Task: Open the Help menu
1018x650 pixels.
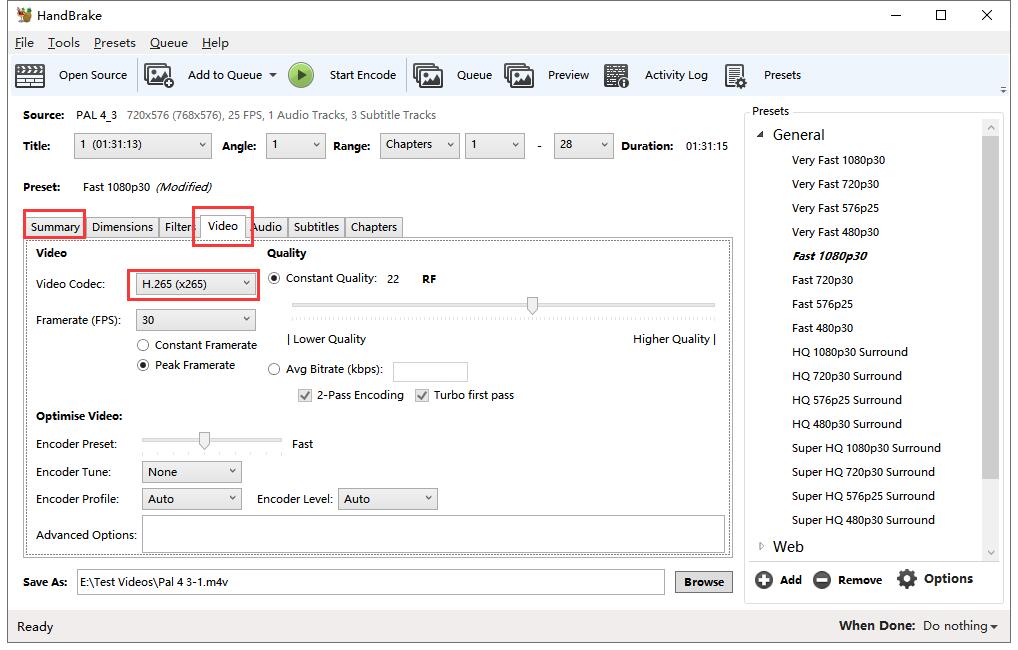Action: pos(215,43)
